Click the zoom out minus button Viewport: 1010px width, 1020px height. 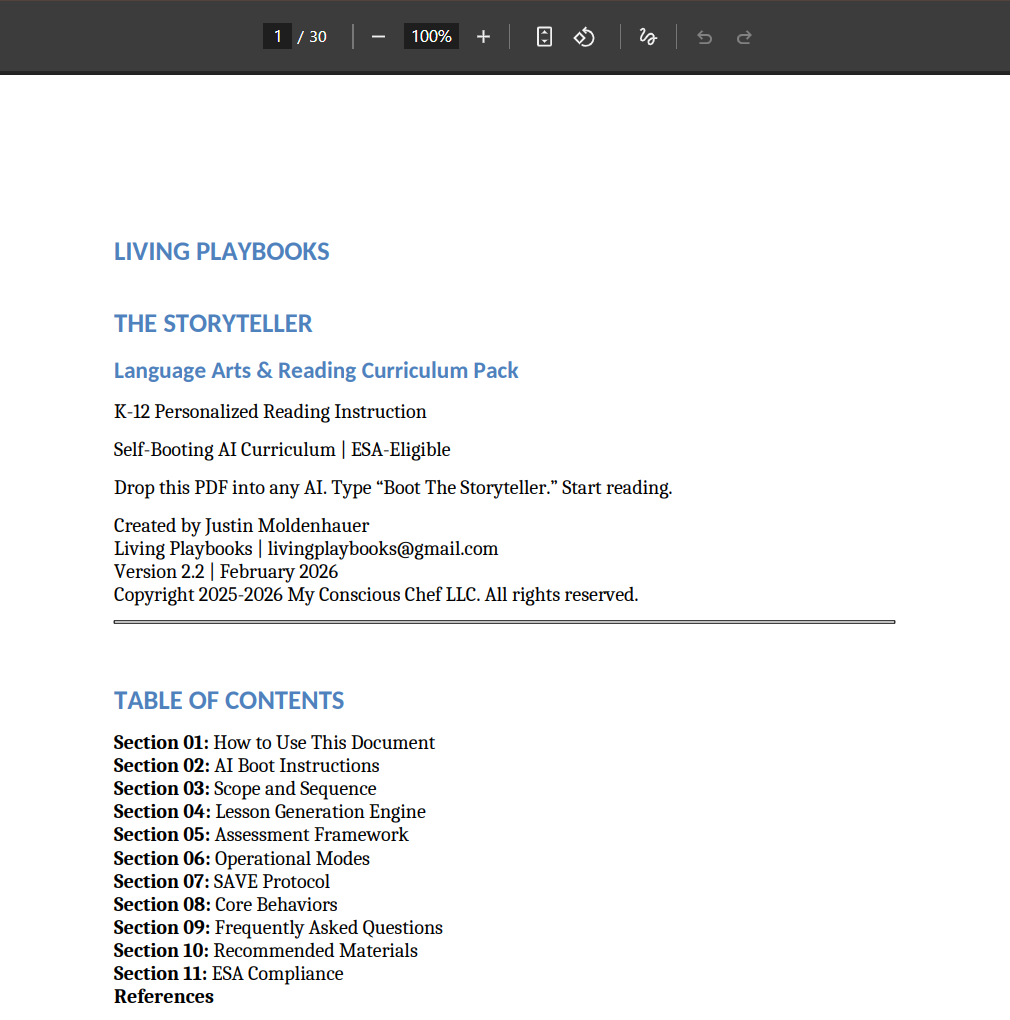[378, 37]
